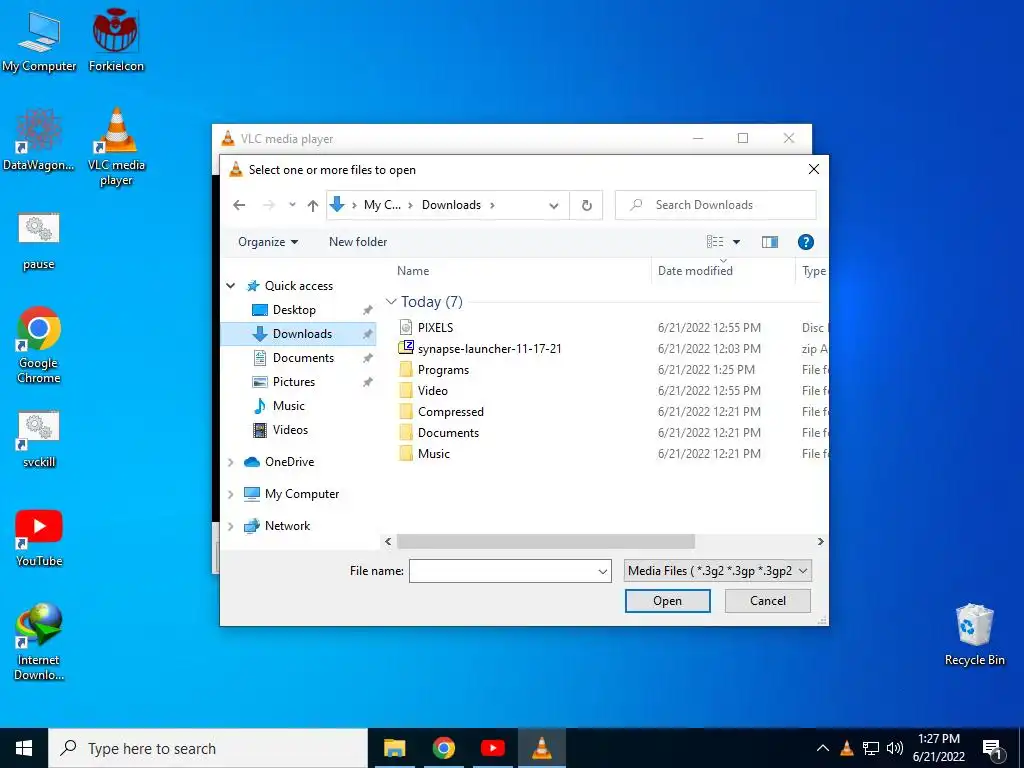Click the New folder button

point(358,242)
